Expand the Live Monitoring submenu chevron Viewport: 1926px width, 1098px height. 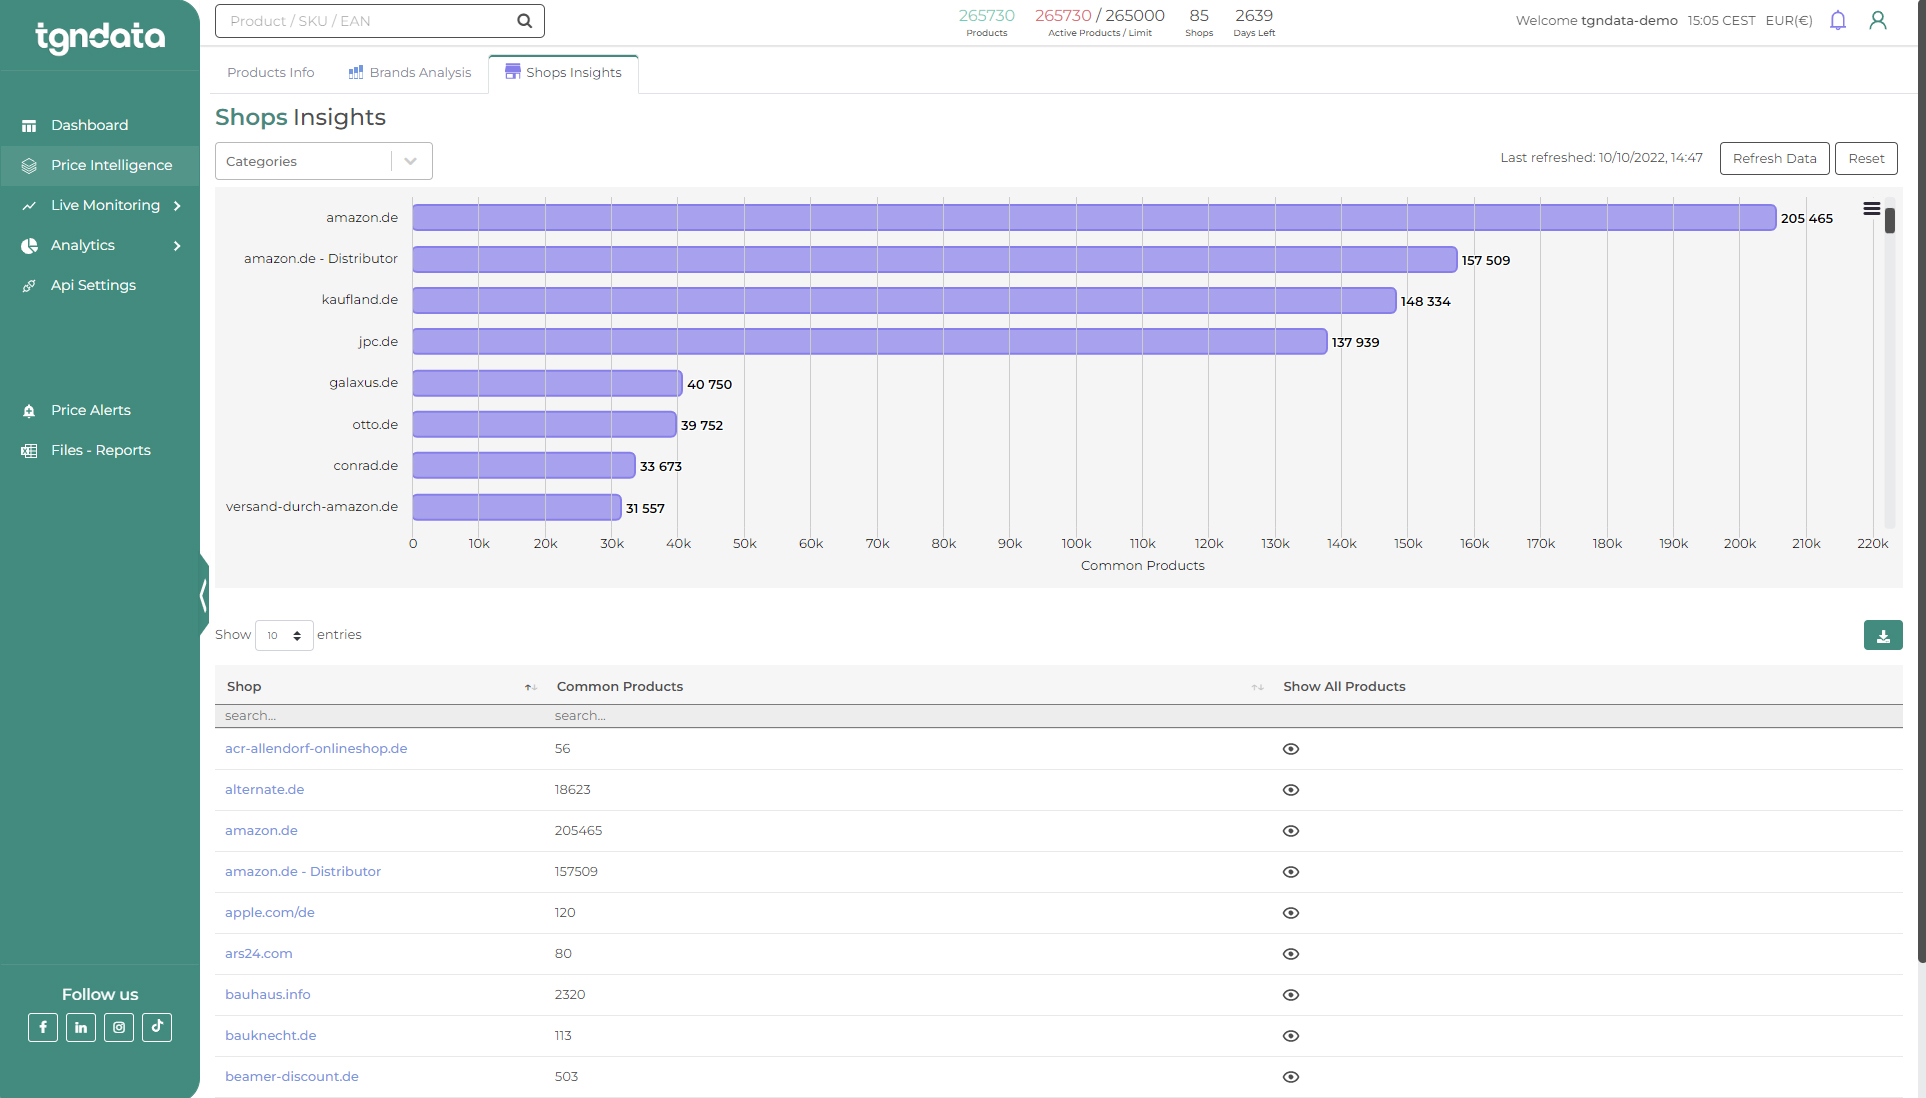tap(177, 206)
